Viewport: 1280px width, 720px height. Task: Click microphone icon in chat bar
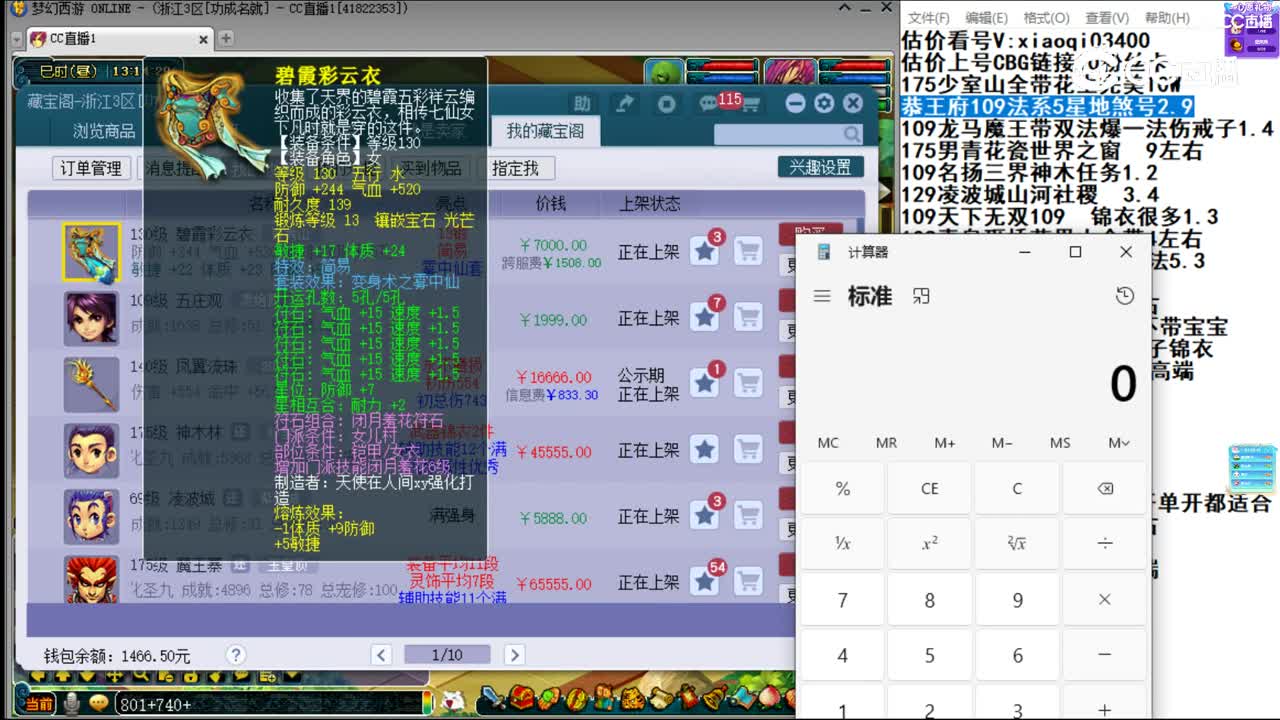coord(72,704)
